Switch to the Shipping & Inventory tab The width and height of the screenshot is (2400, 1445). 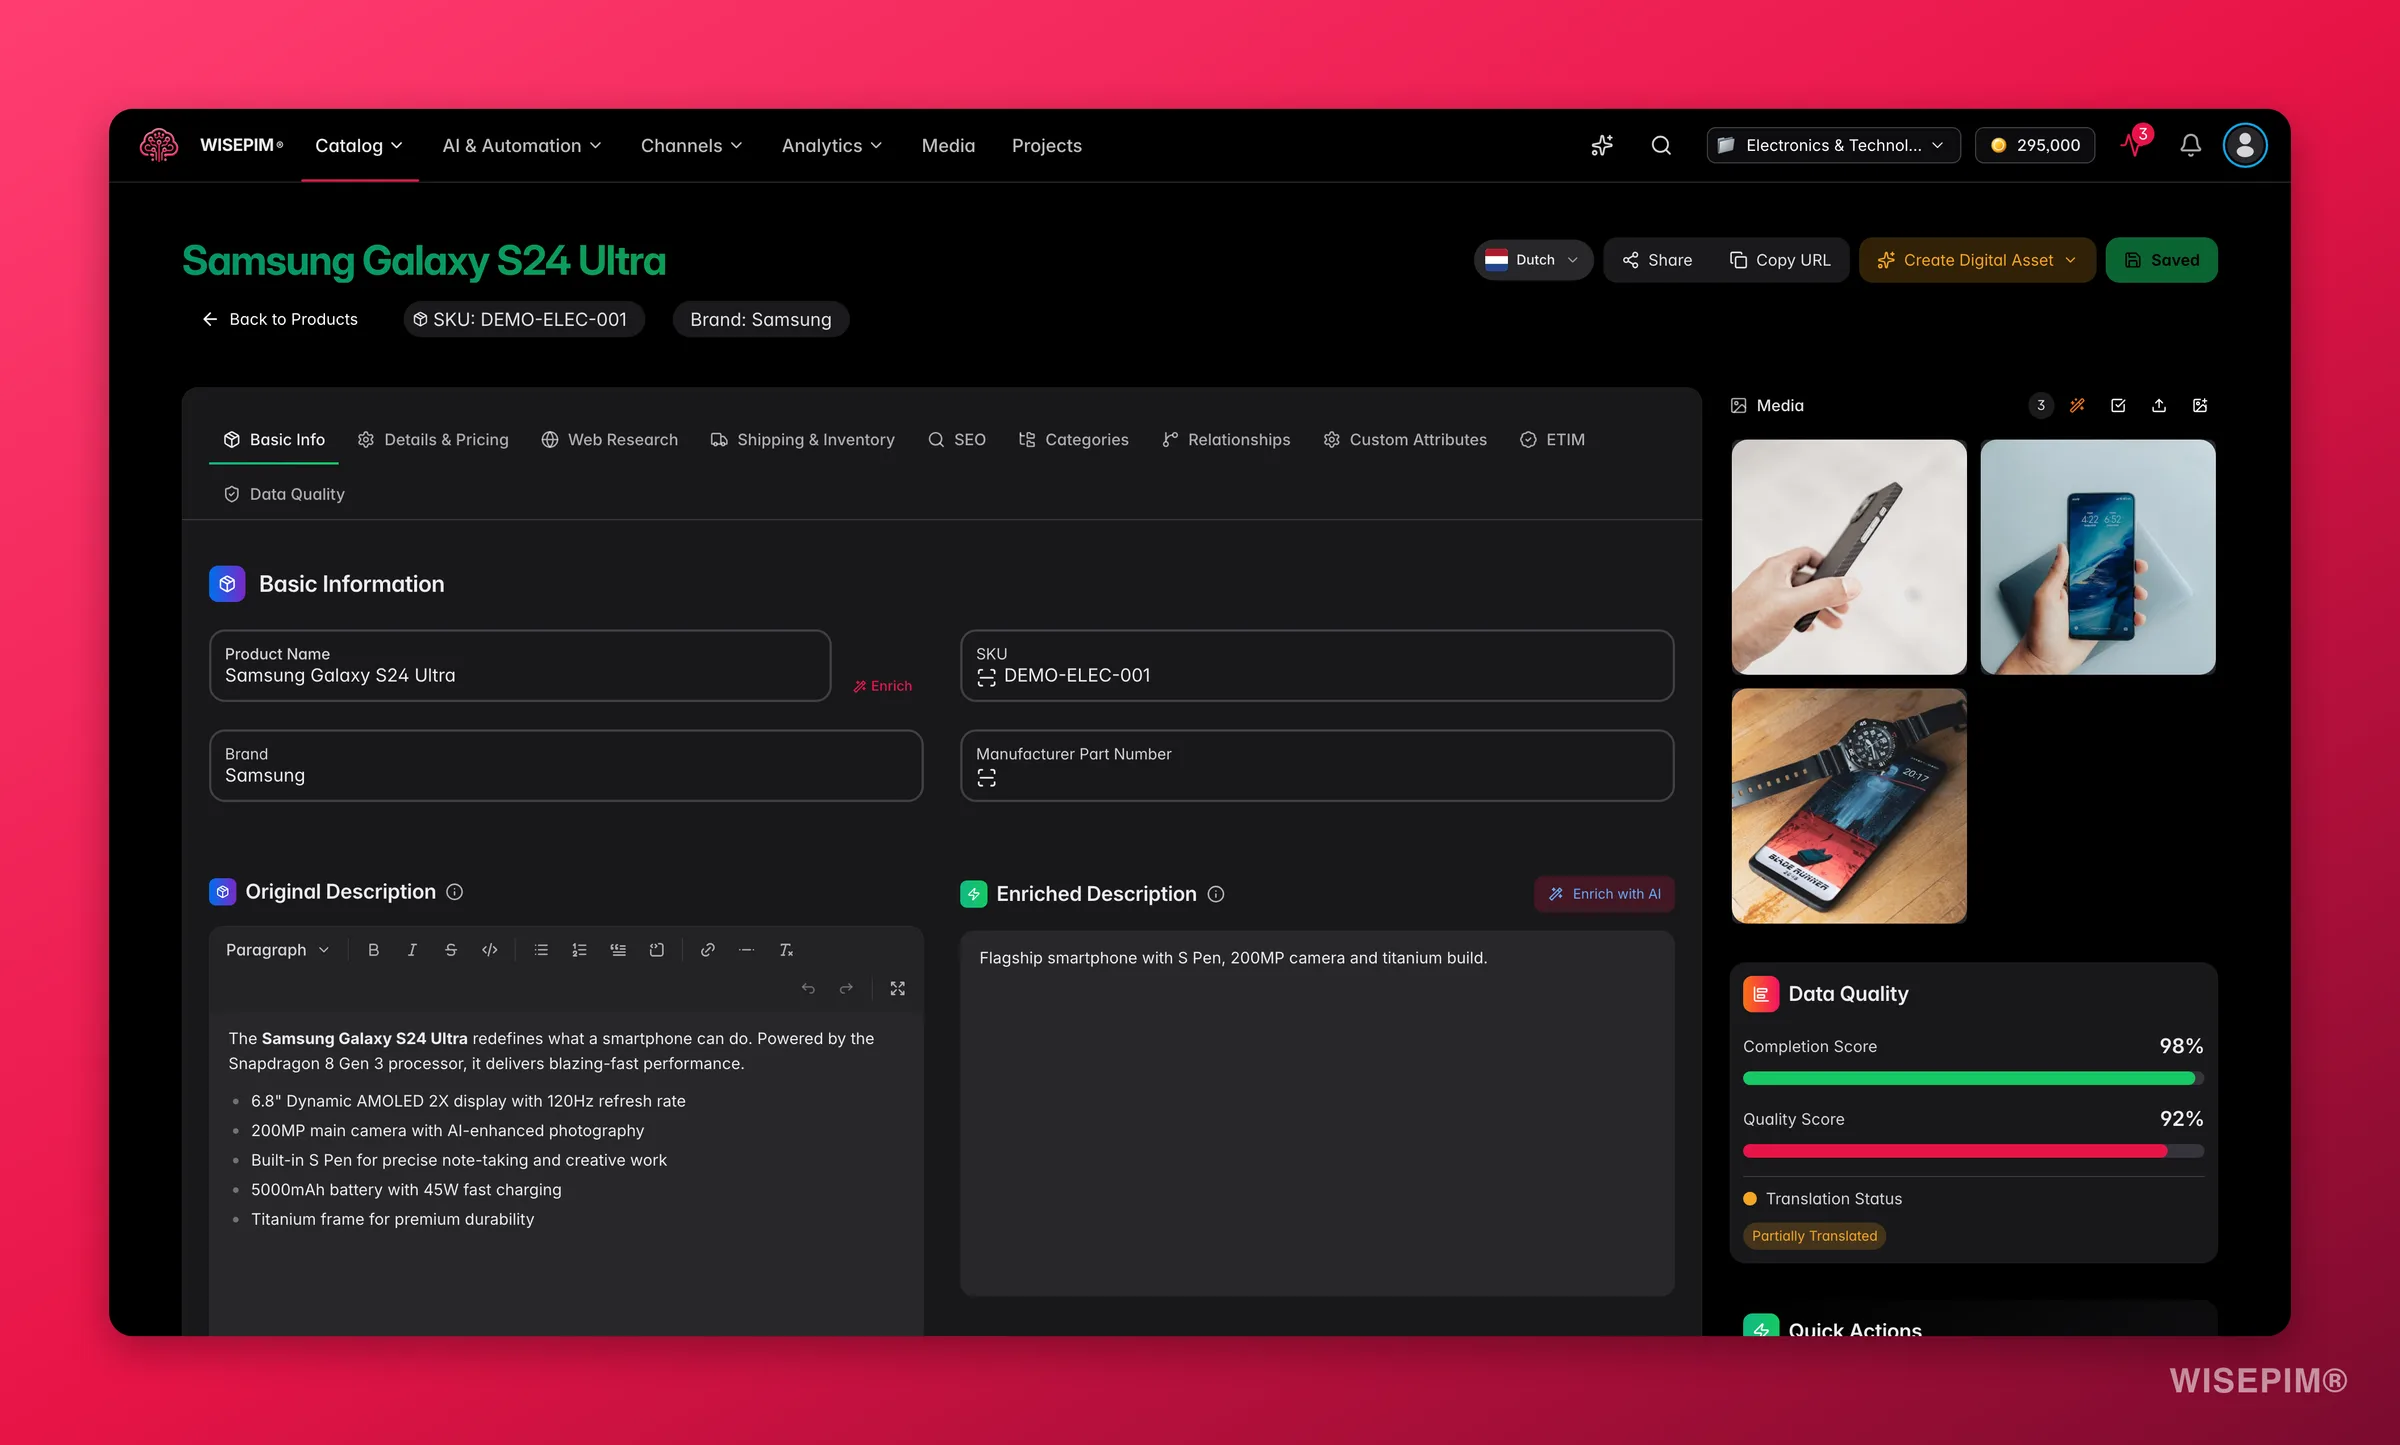click(802, 440)
